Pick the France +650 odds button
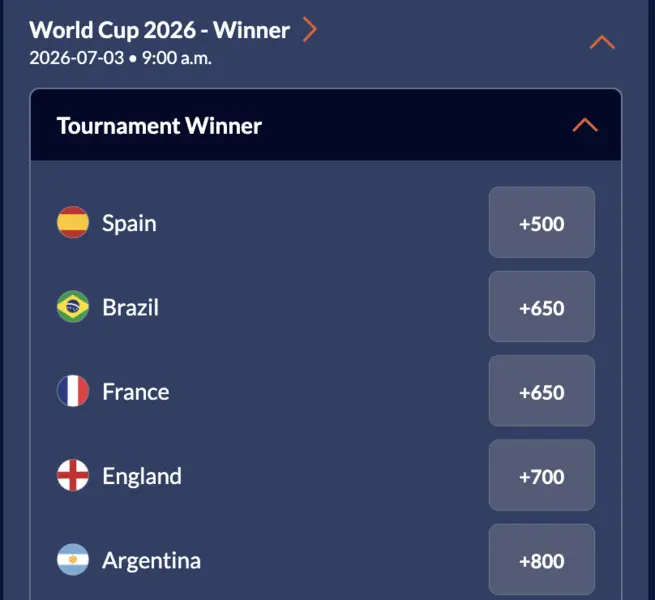The image size is (655, 600). 541,392
